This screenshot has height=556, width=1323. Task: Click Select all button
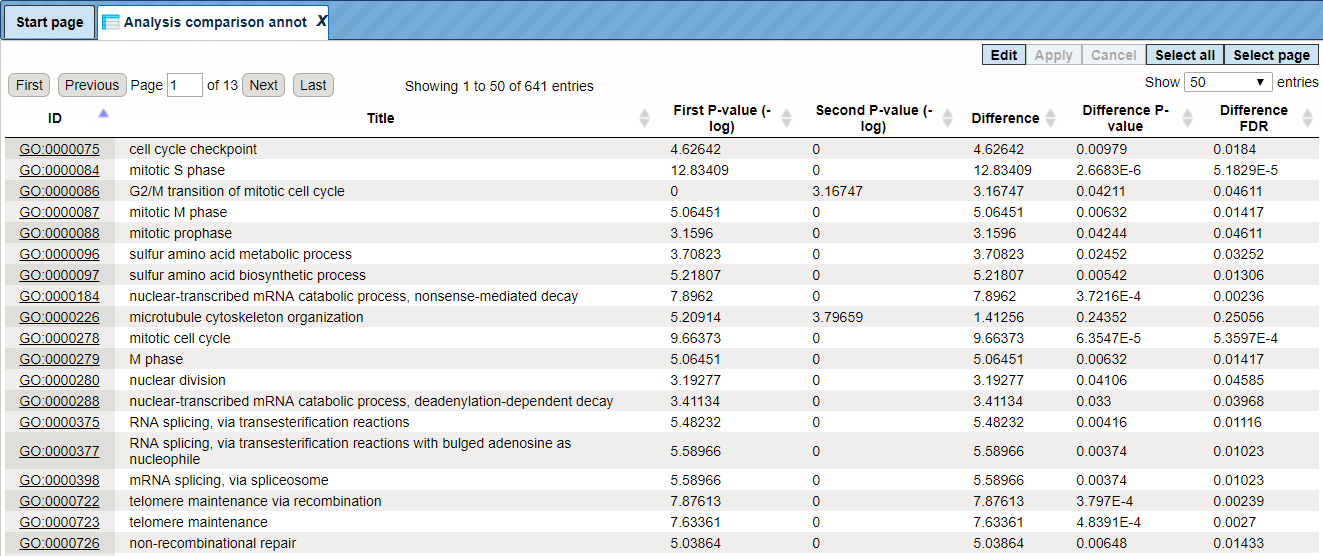[x=1185, y=55]
